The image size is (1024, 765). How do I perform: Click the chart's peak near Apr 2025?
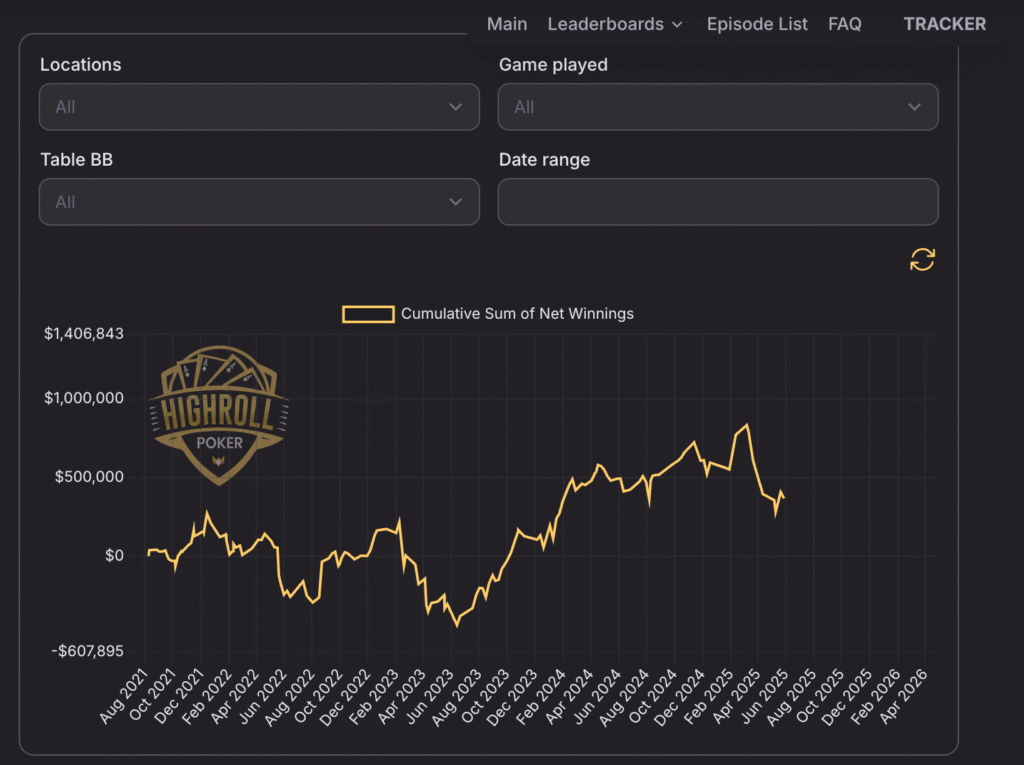point(746,425)
